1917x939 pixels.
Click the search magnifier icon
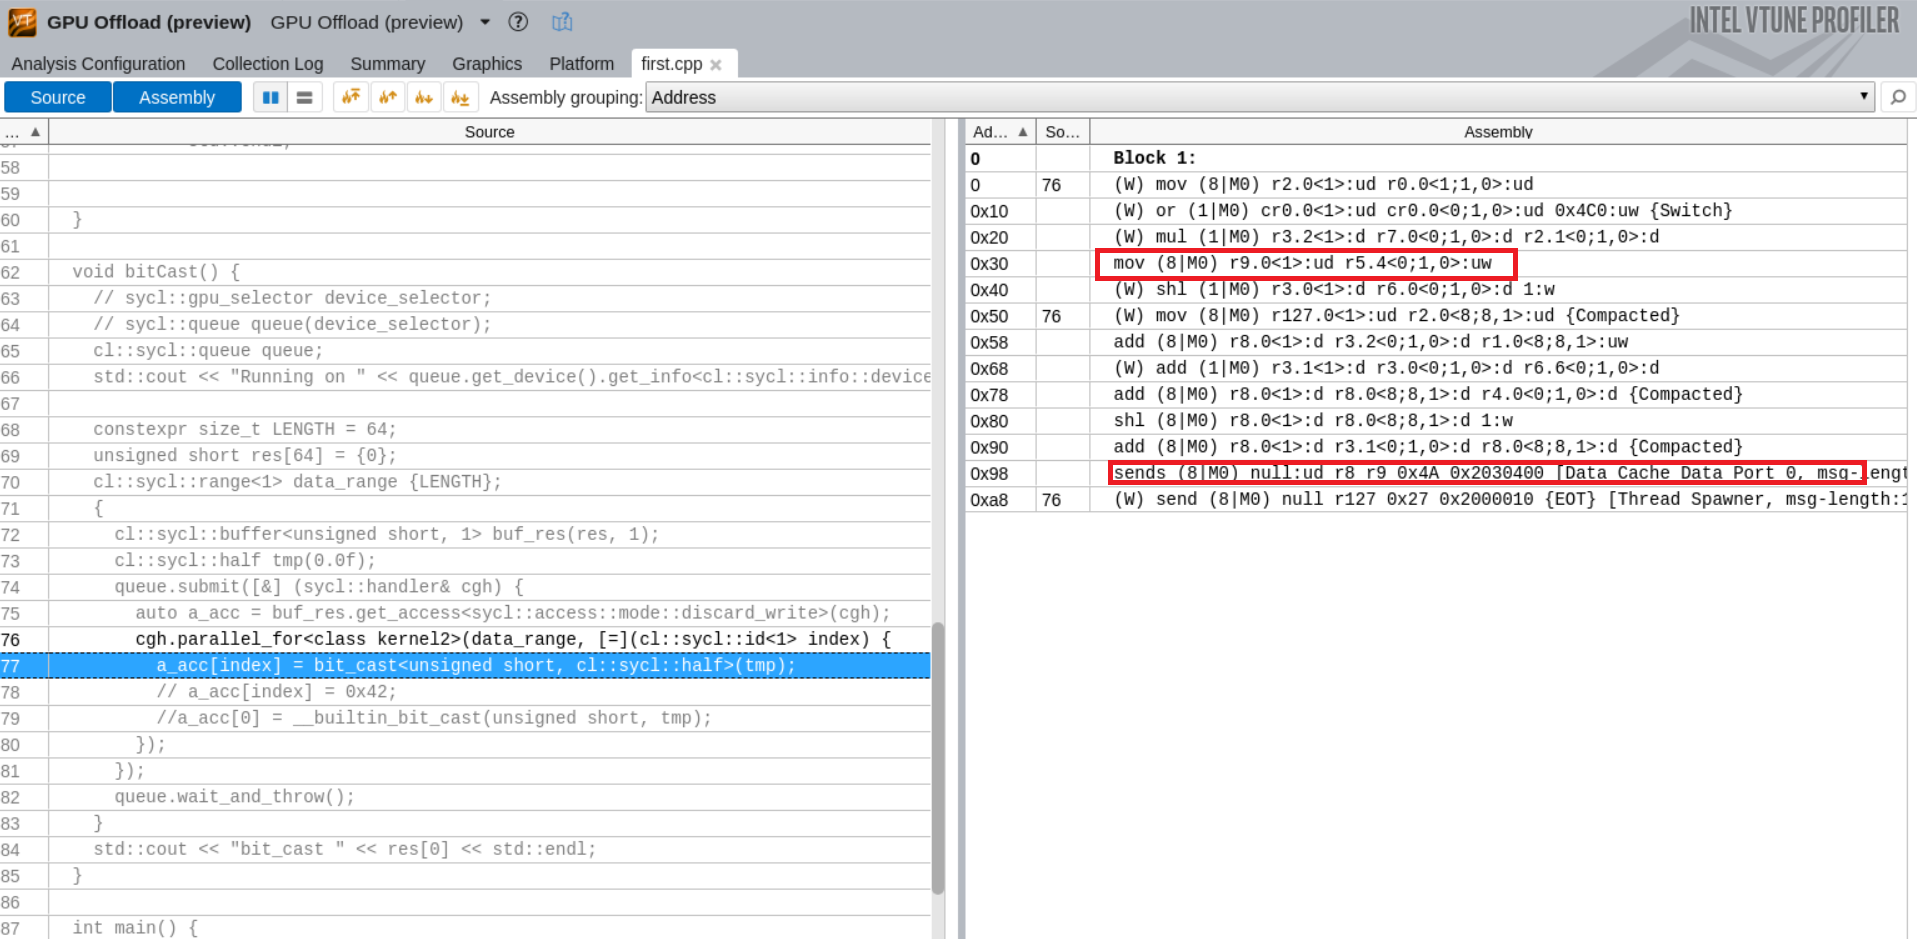[1897, 97]
